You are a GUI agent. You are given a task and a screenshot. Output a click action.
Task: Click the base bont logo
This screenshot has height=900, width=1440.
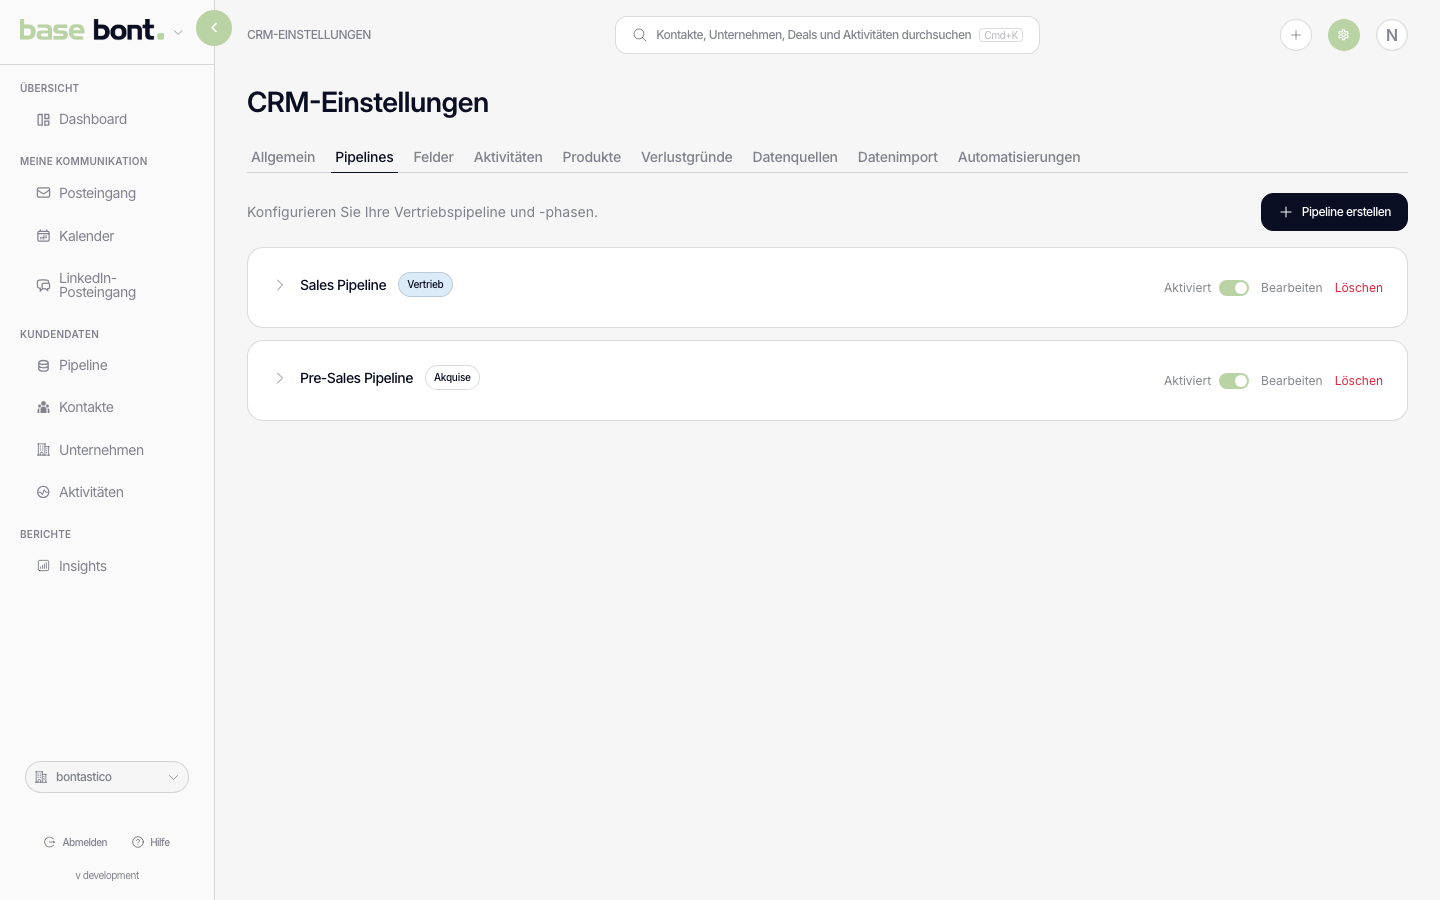point(91,30)
